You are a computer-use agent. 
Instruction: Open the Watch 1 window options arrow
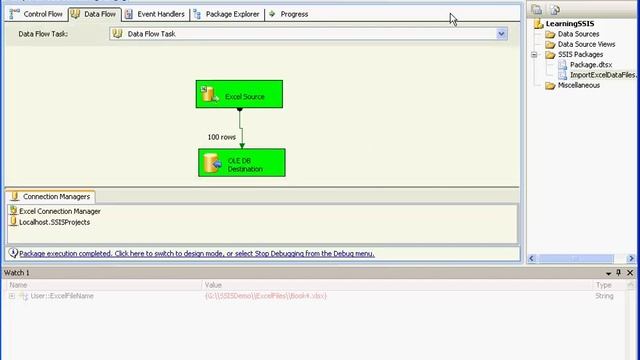(608, 273)
